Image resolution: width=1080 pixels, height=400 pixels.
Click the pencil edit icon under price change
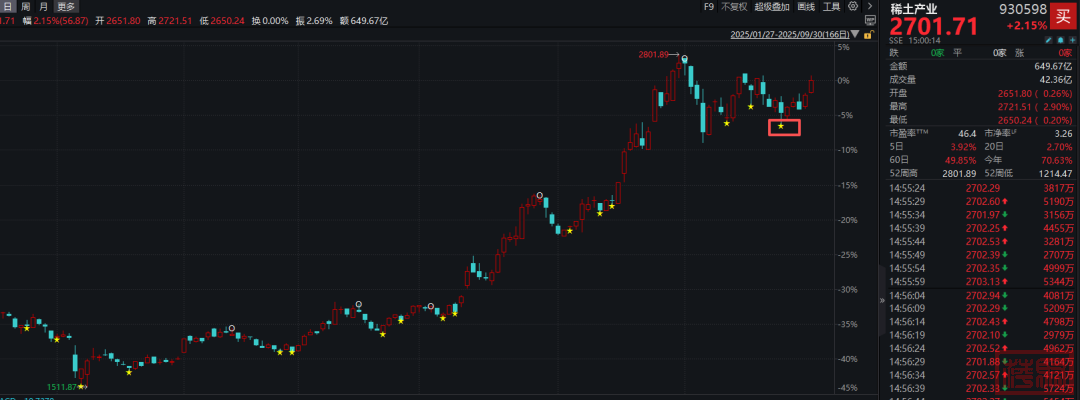[x=1050, y=39]
